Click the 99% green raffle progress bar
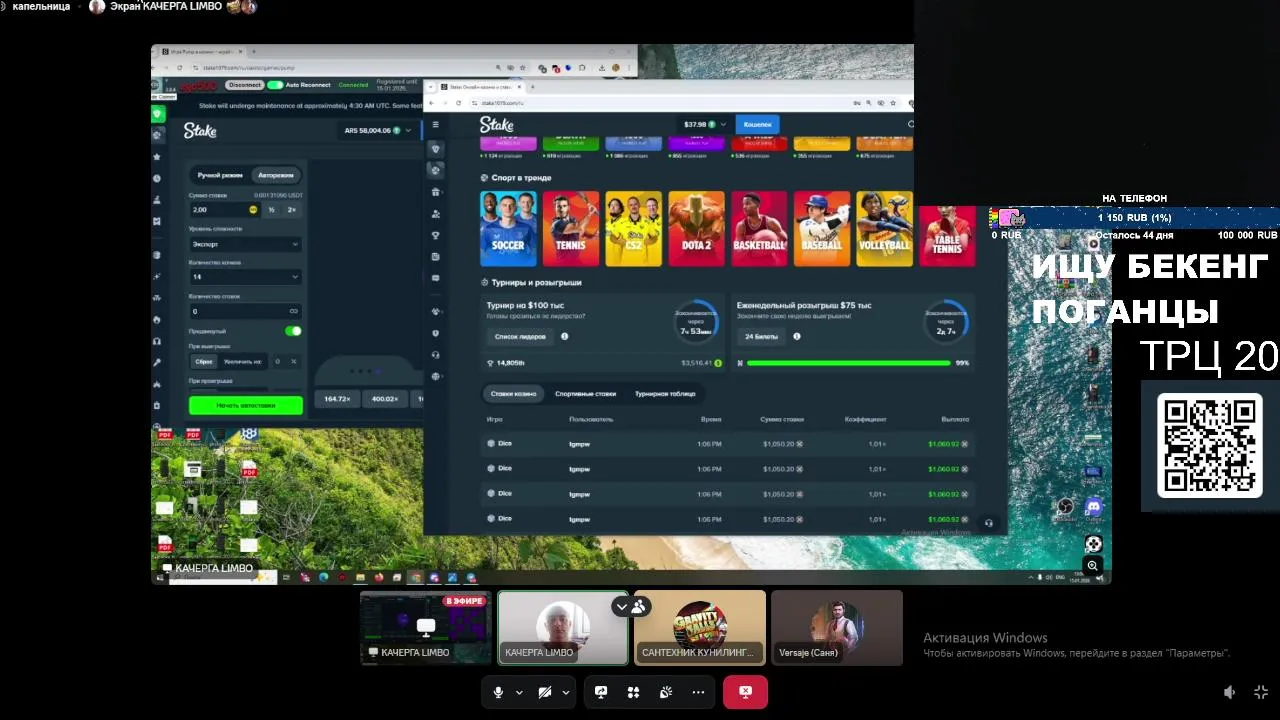Screen dimensions: 1280x720 (x=849, y=363)
